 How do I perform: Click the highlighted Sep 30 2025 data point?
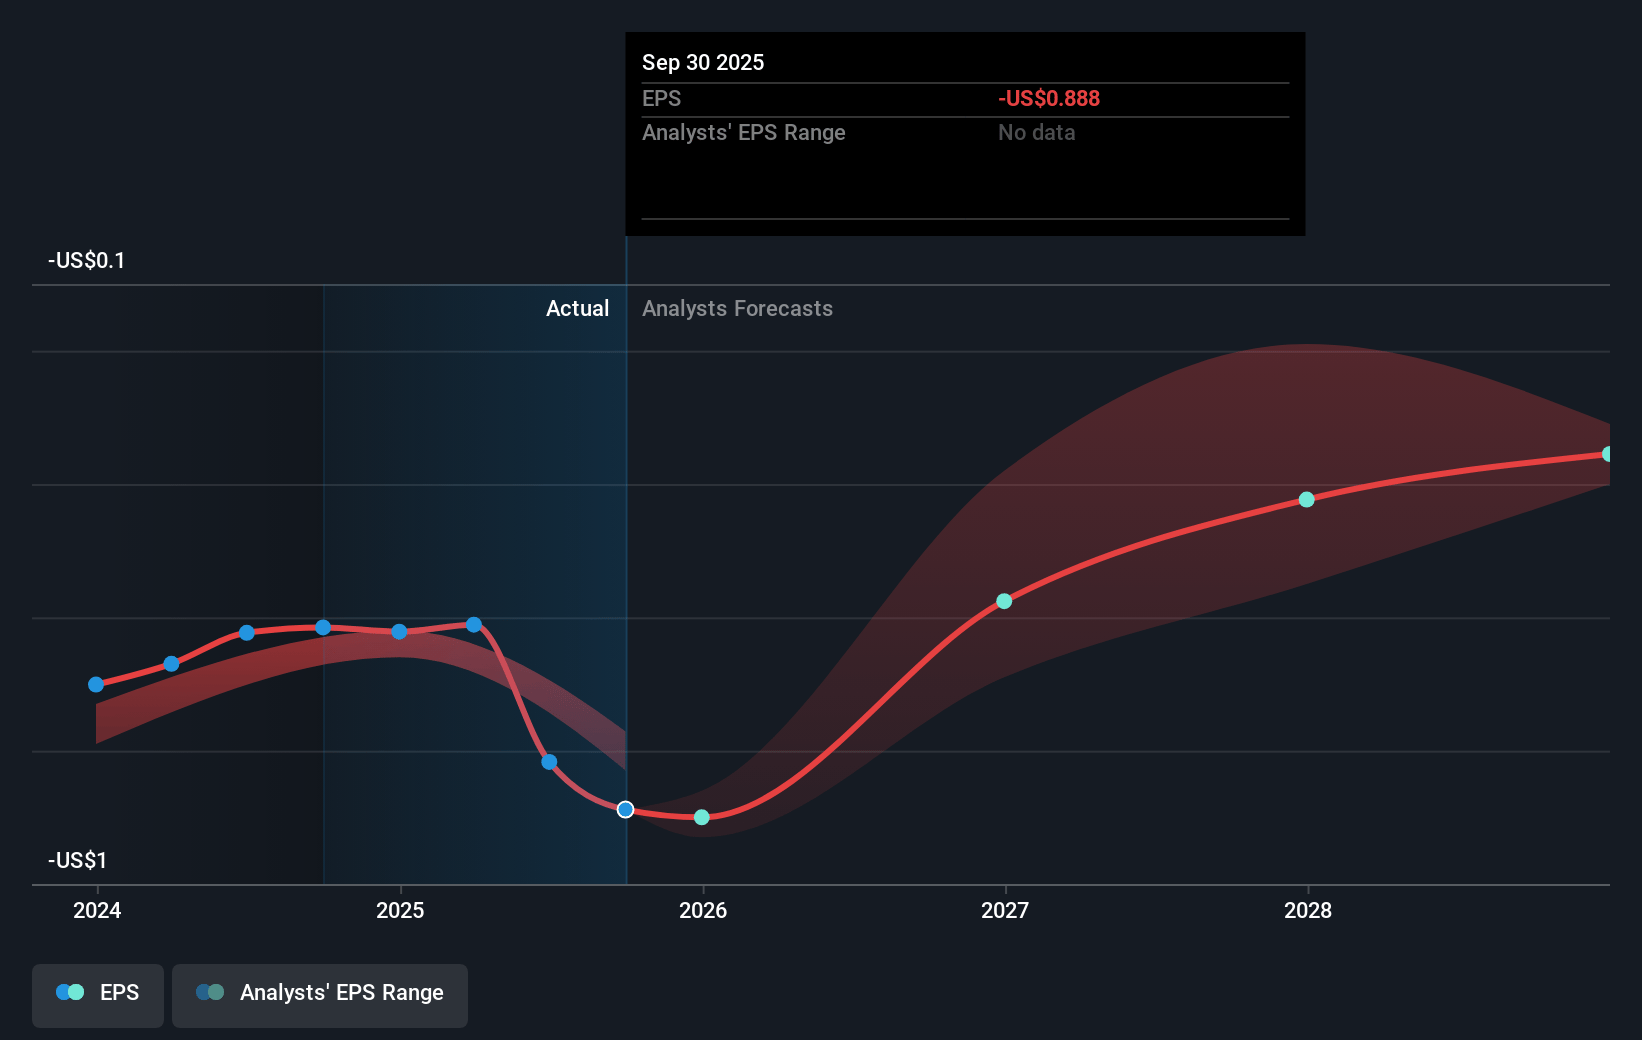coord(625,809)
